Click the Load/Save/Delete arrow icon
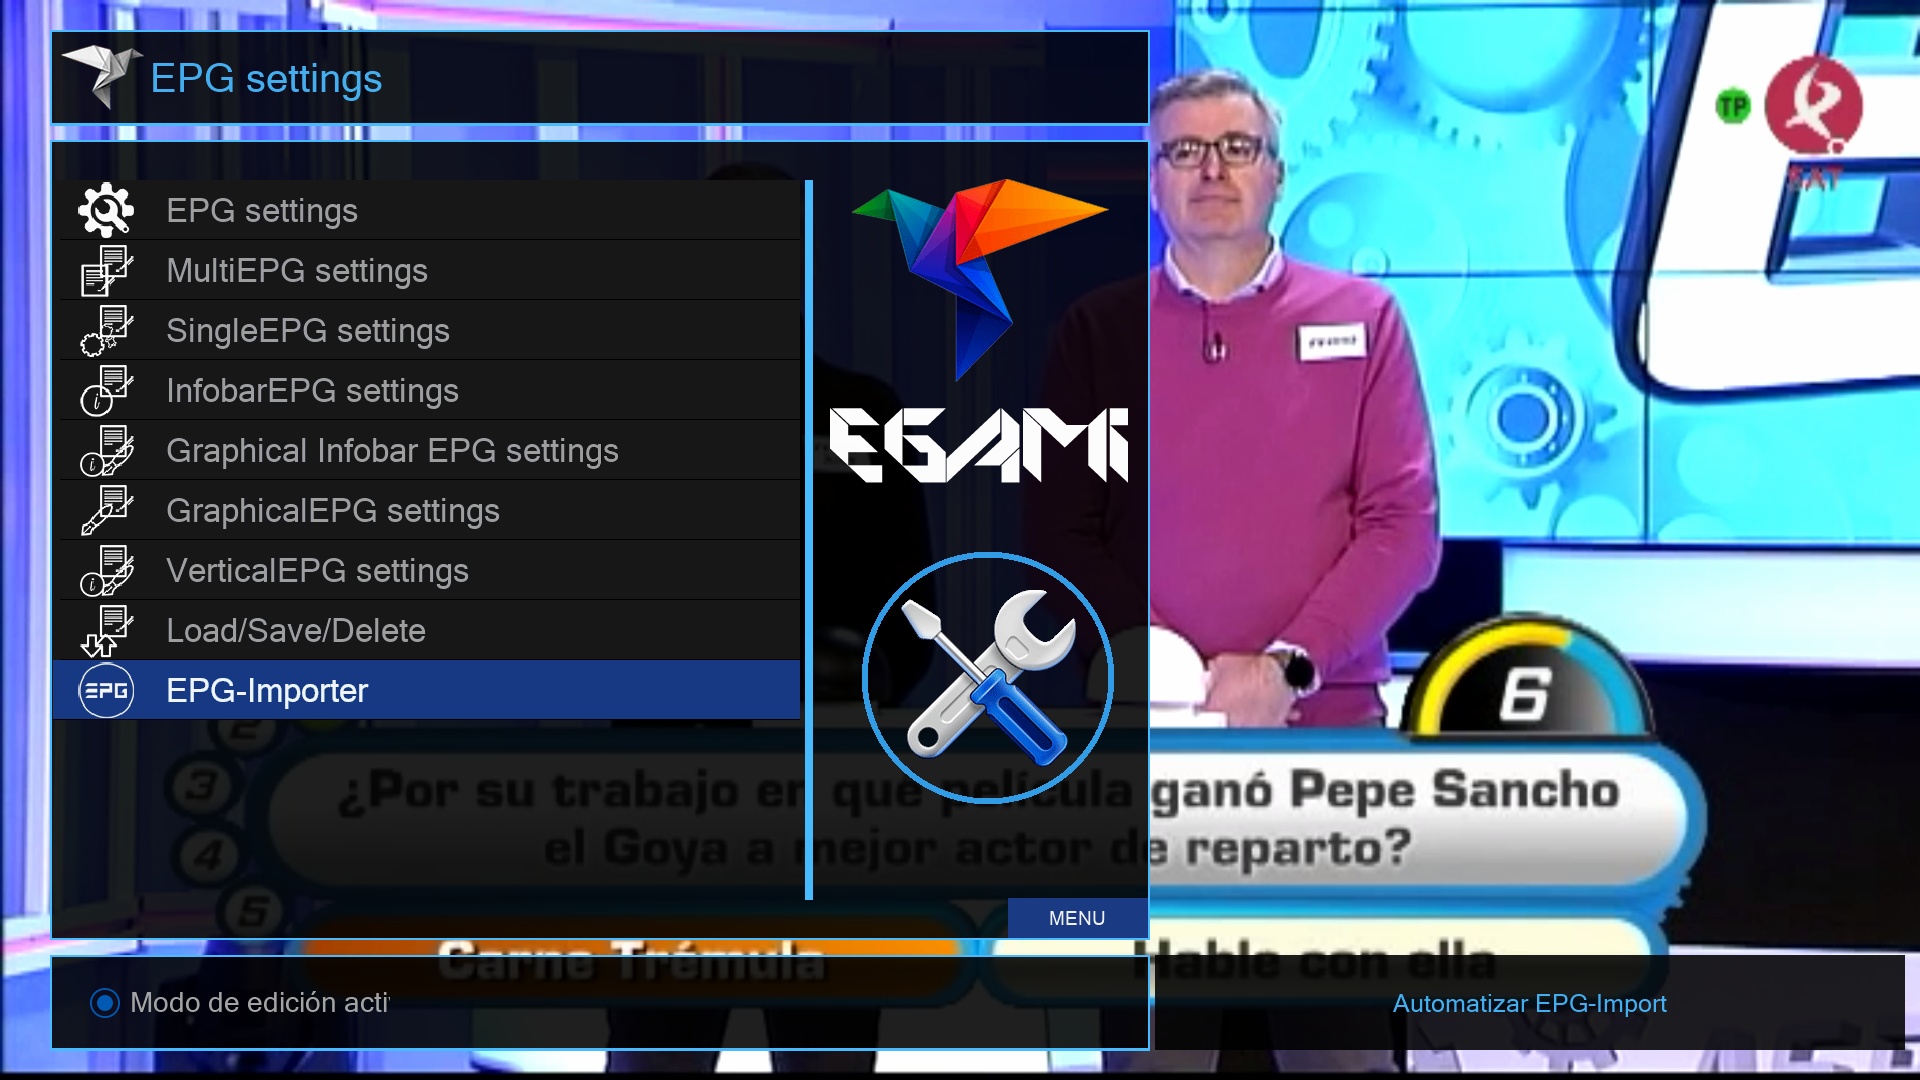The image size is (1920, 1080). [x=106, y=631]
